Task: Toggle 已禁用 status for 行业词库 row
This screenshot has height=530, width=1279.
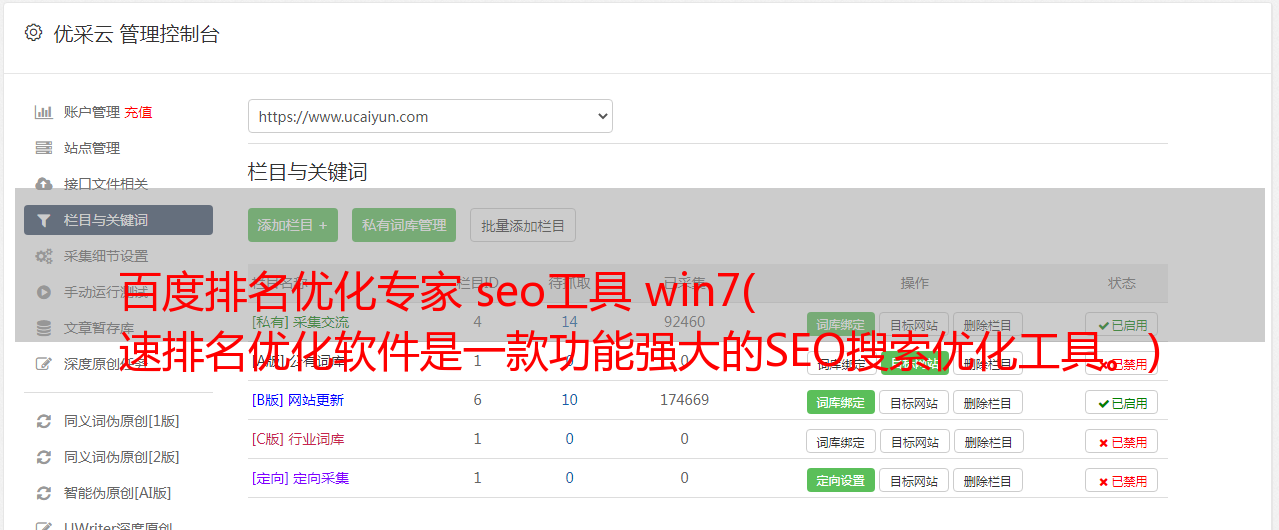Action: tap(1122, 441)
